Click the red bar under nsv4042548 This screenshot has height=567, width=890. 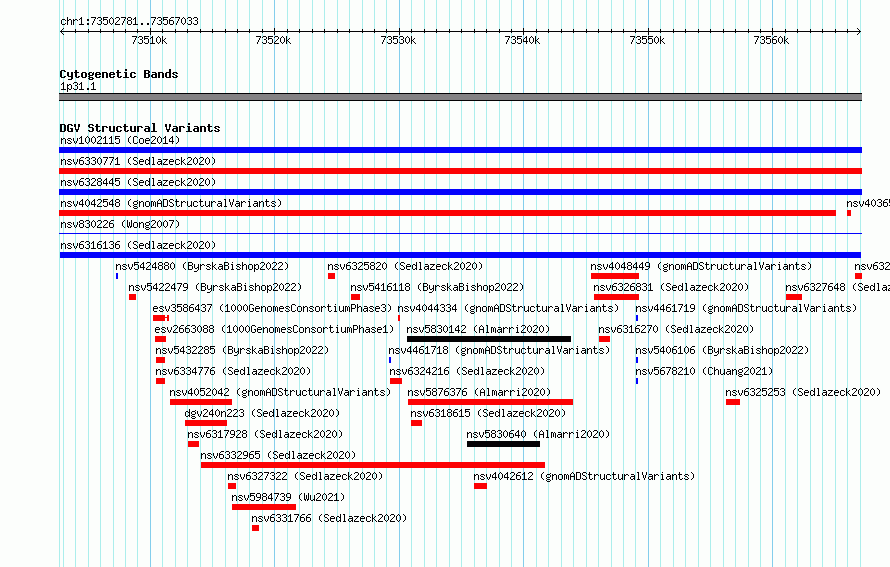447,213
